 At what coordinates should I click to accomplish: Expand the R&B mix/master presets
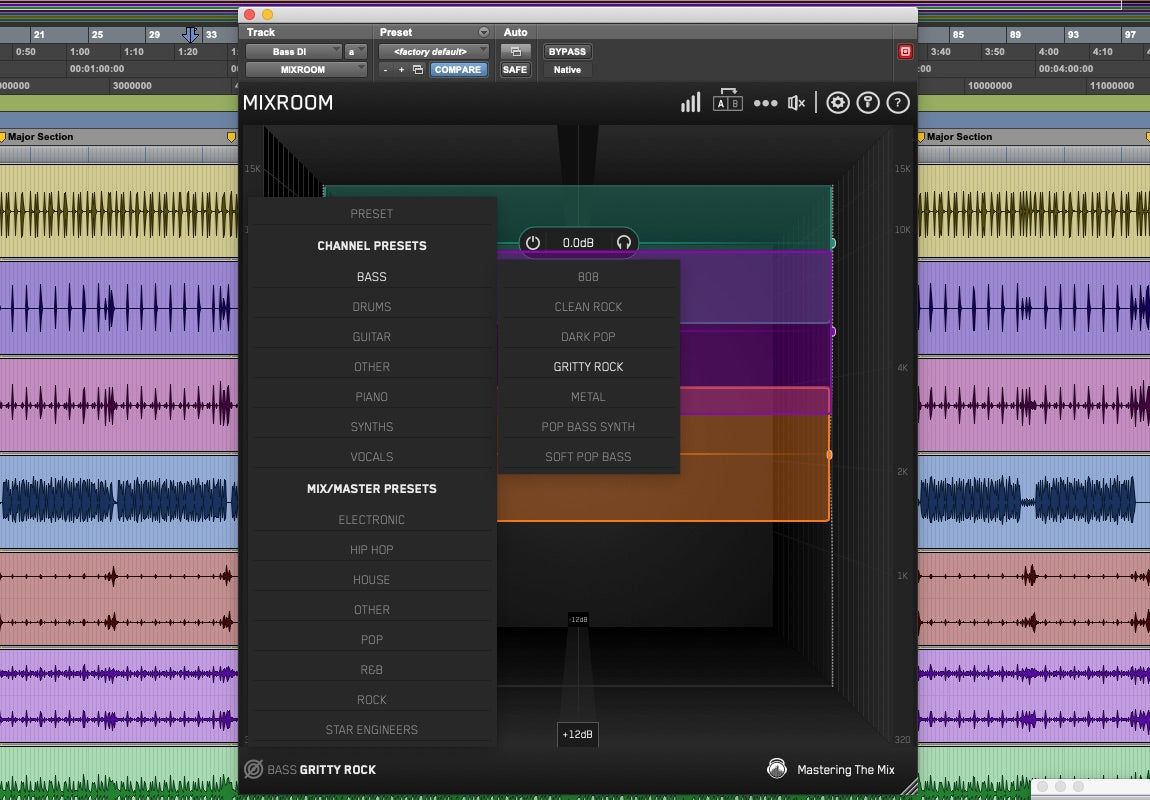pyautogui.click(x=372, y=670)
